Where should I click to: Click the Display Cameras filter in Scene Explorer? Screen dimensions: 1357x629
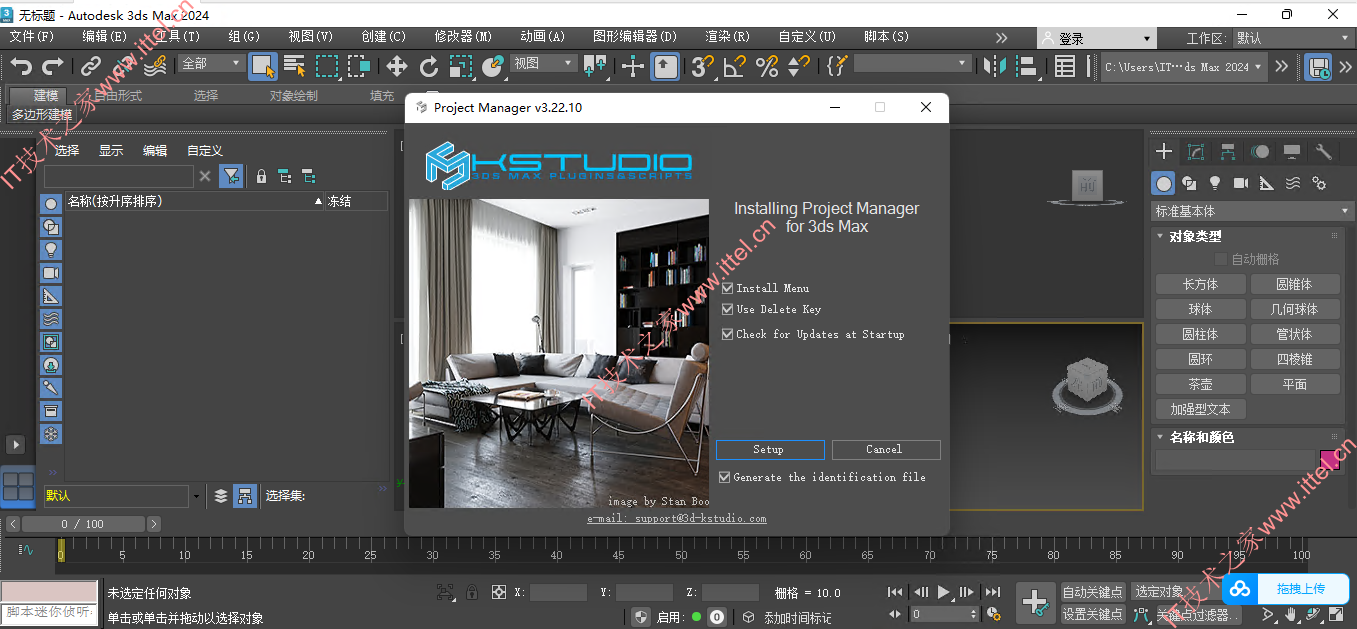(x=51, y=273)
